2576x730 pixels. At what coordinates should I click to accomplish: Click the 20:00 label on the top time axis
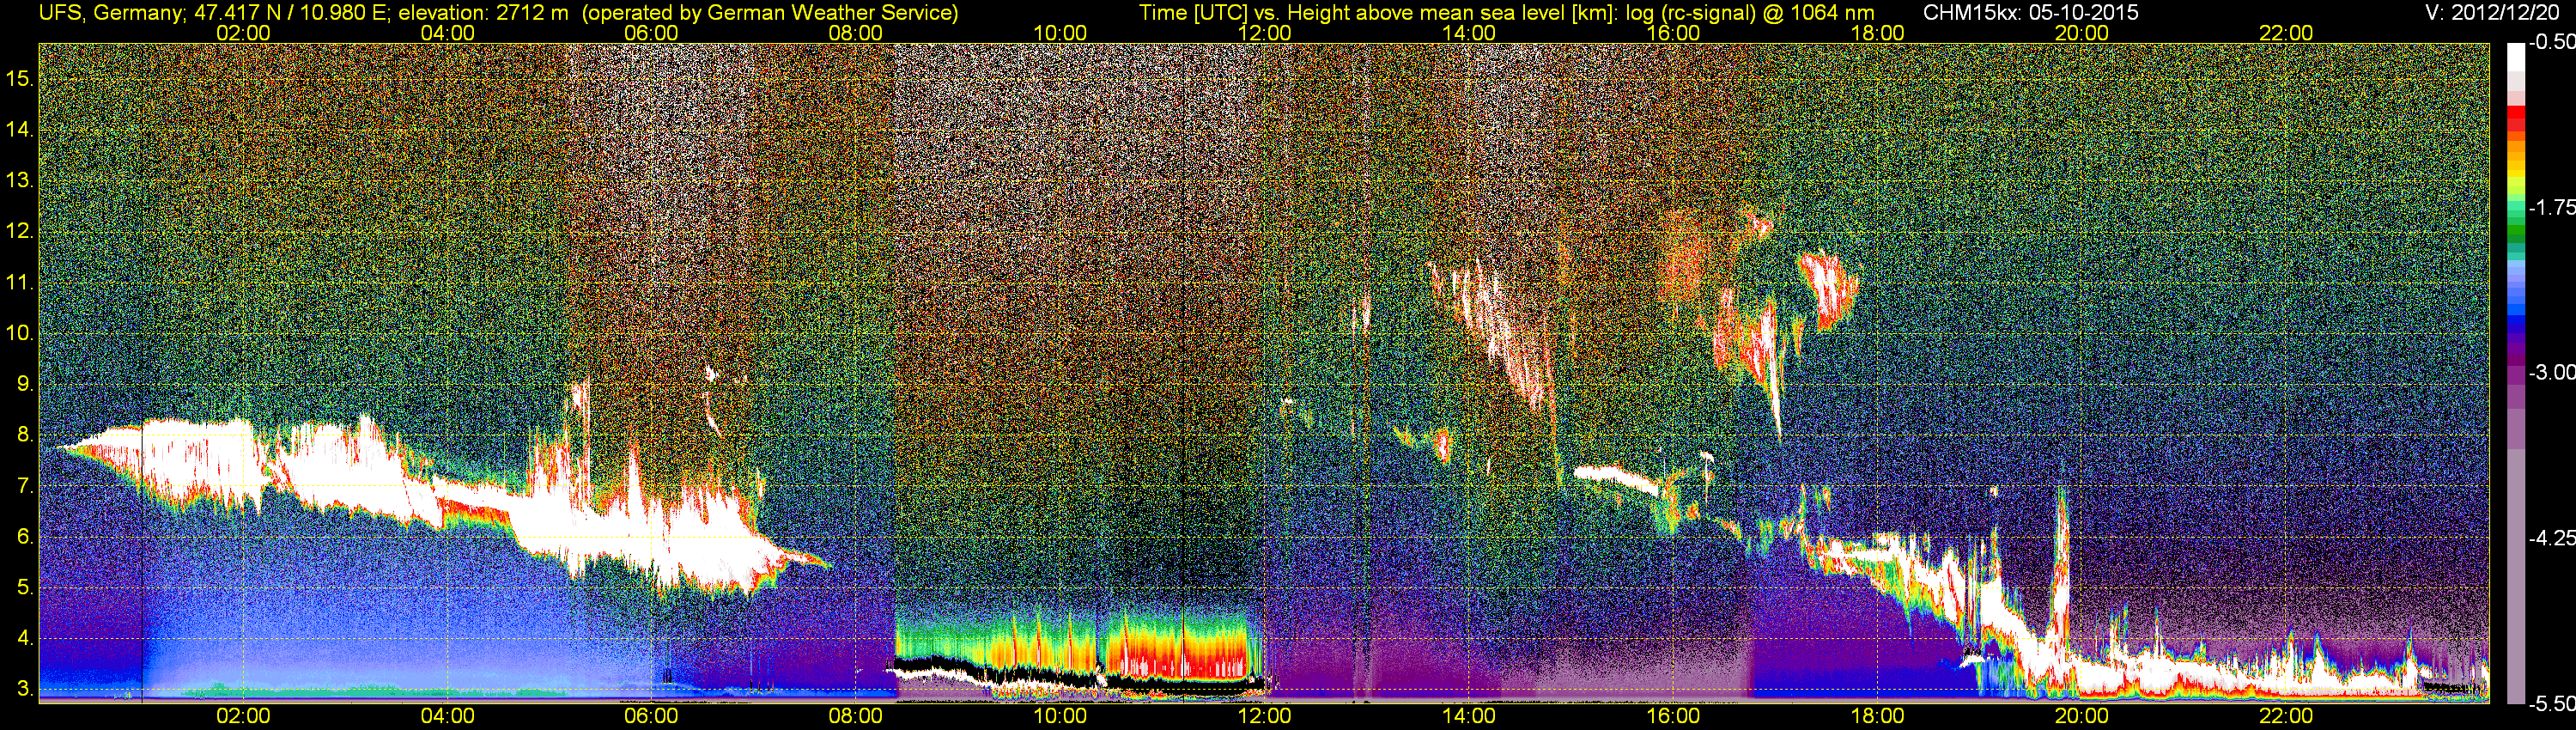pyautogui.click(x=2082, y=33)
